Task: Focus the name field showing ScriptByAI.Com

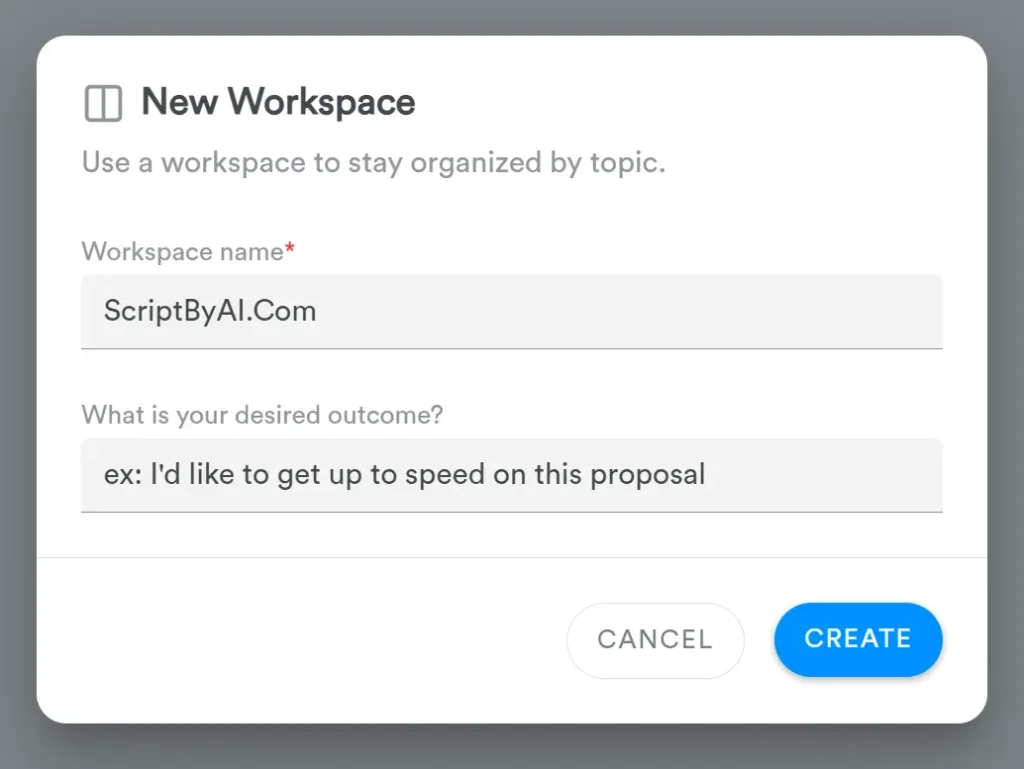Action: coord(510,311)
